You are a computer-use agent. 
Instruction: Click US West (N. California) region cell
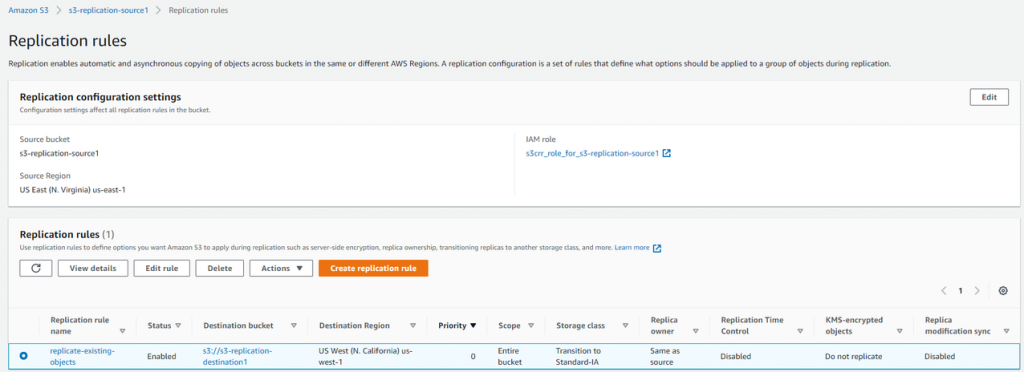[x=366, y=356]
